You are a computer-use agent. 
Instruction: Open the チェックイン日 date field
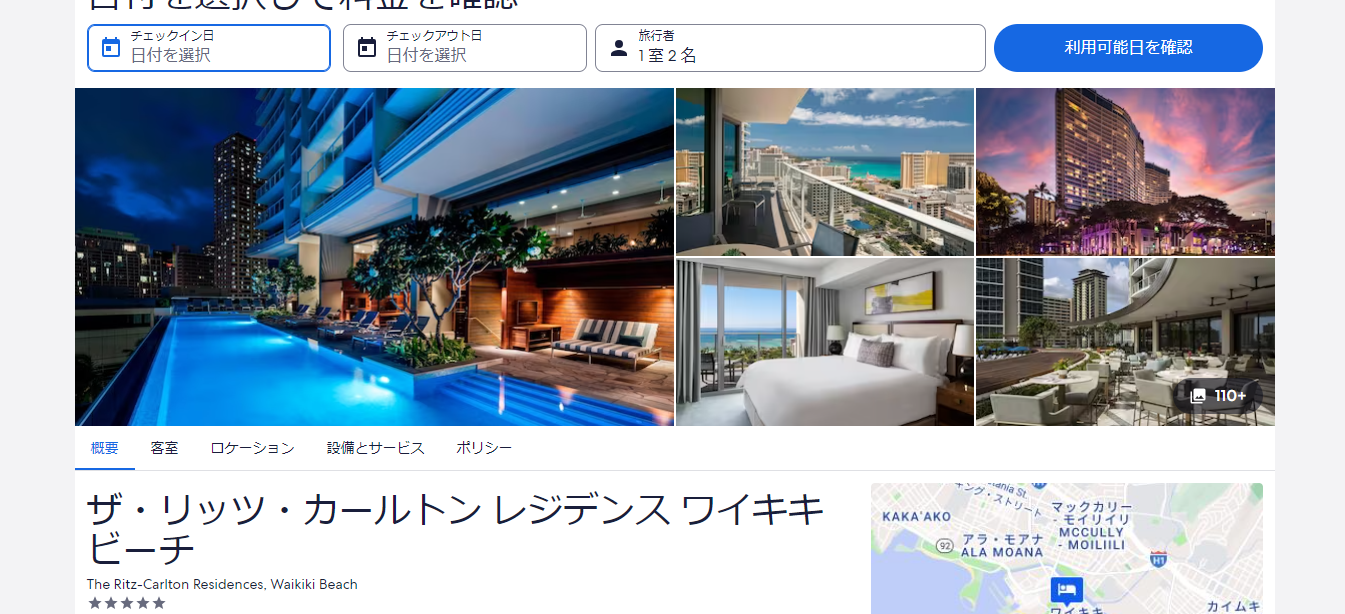click(x=209, y=48)
